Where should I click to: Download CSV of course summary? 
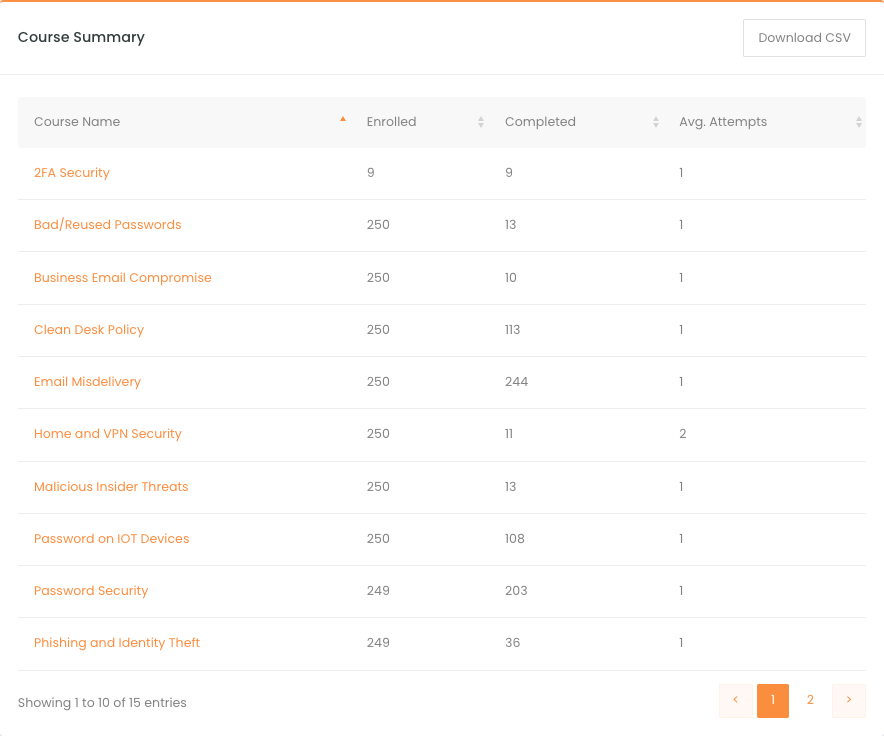point(804,38)
